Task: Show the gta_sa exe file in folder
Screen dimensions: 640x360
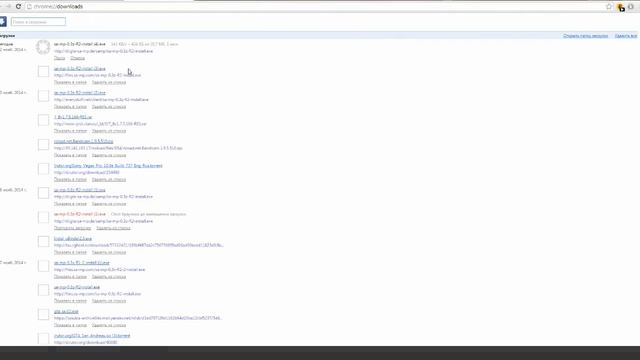Action: [70, 325]
